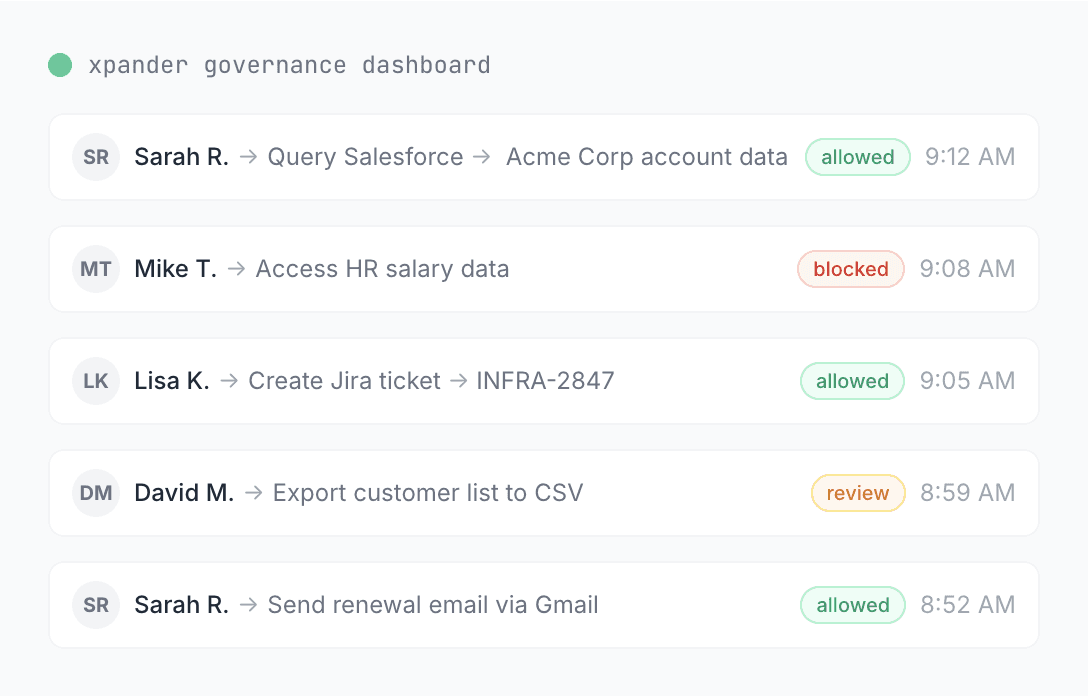The height and width of the screenshot is (696, 1088).
Task: Open the xpander governance dashboard title
Action: pos(289,66)
